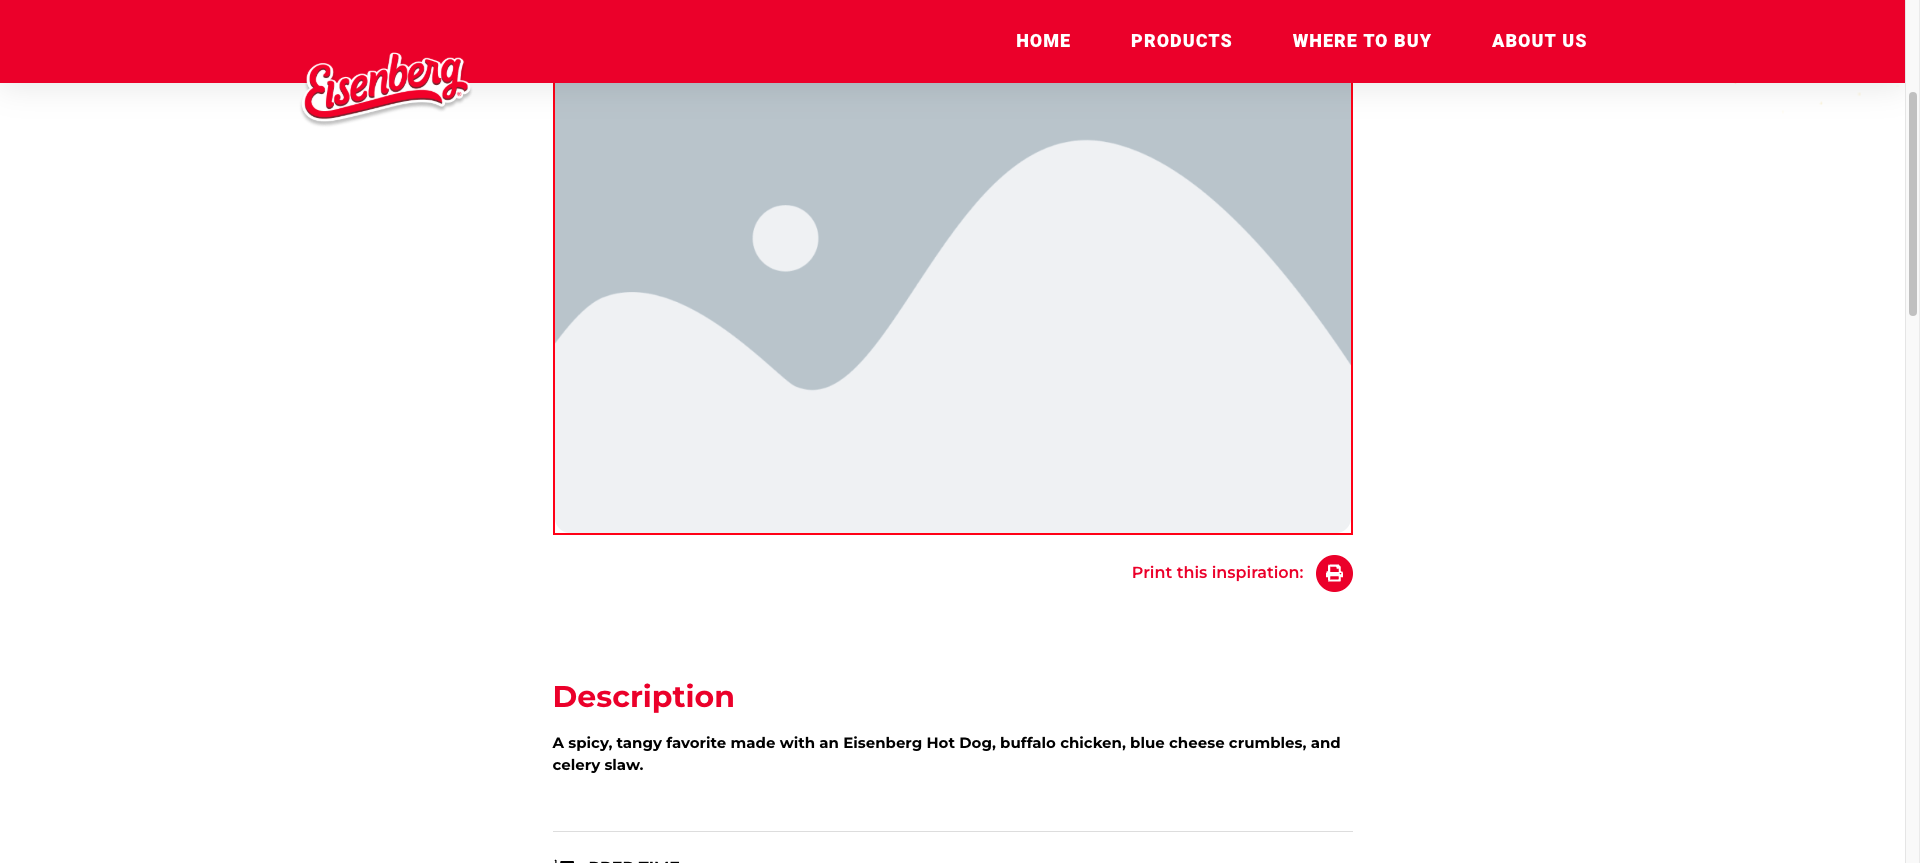The image size is (1920, 863).
Task: Open the PRODUCTS menu item
Action: click(1181, 41)
